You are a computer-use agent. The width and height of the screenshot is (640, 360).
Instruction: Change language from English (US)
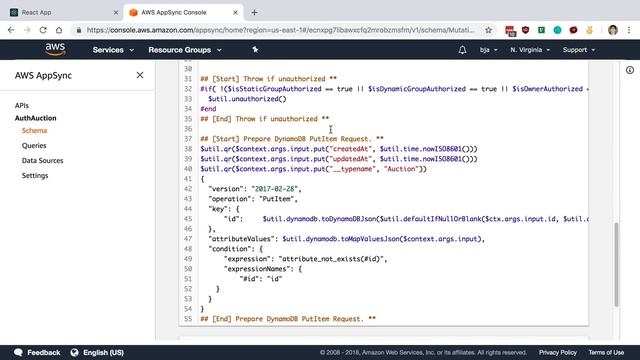97,353
